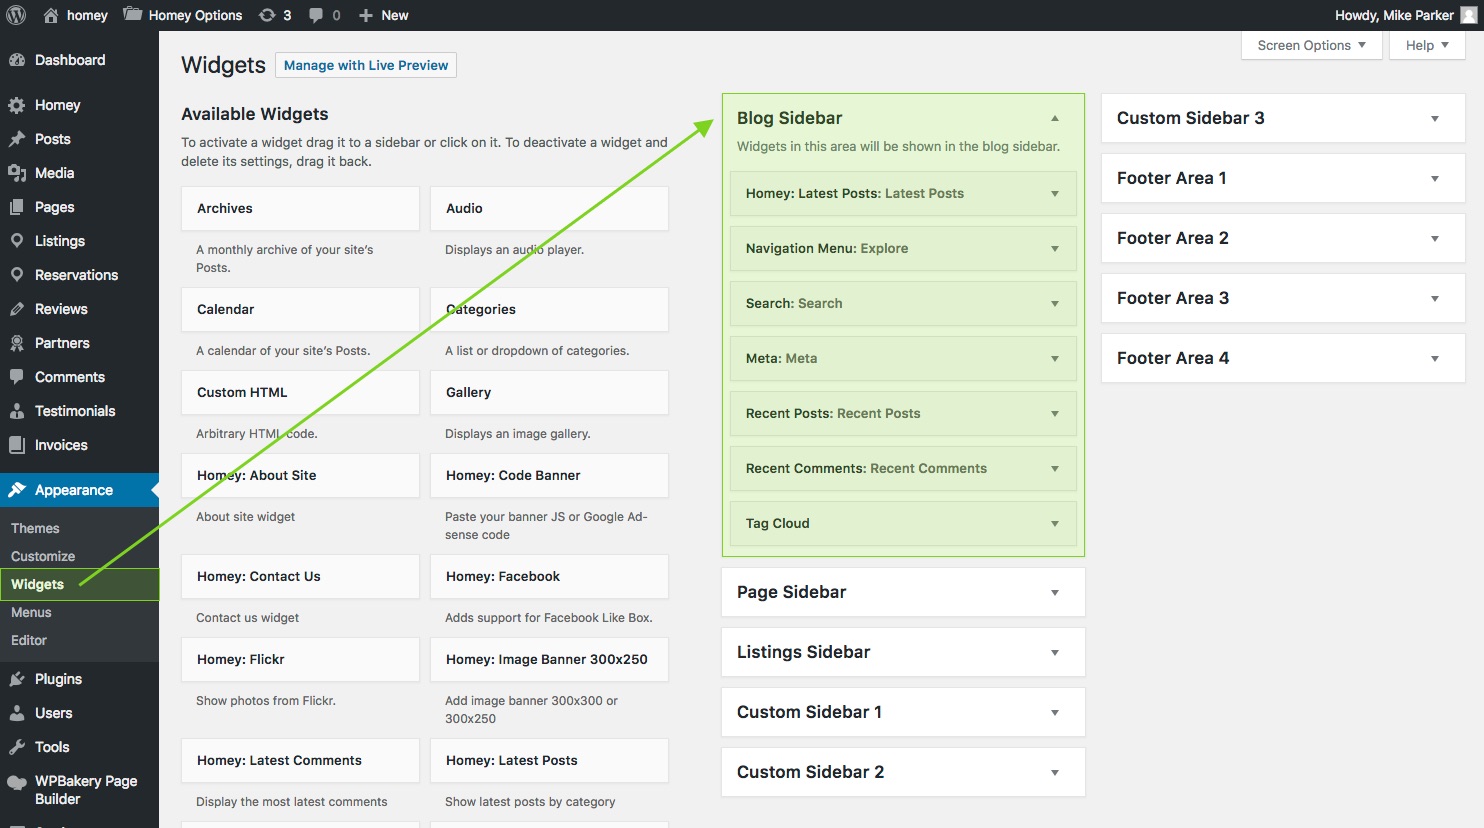Click the Partners icon in sidebar

(x=17, y=343)
